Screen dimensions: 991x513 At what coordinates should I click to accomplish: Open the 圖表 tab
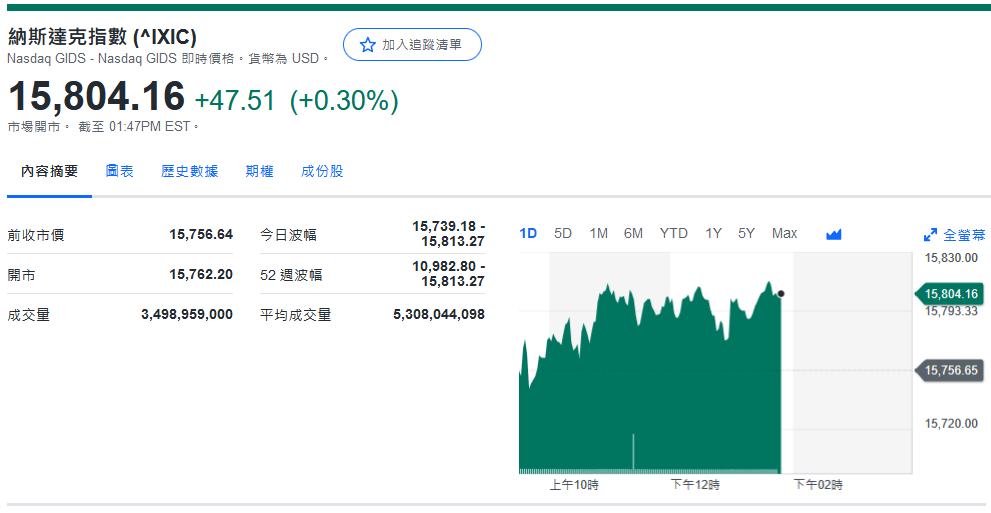(120, 171)
